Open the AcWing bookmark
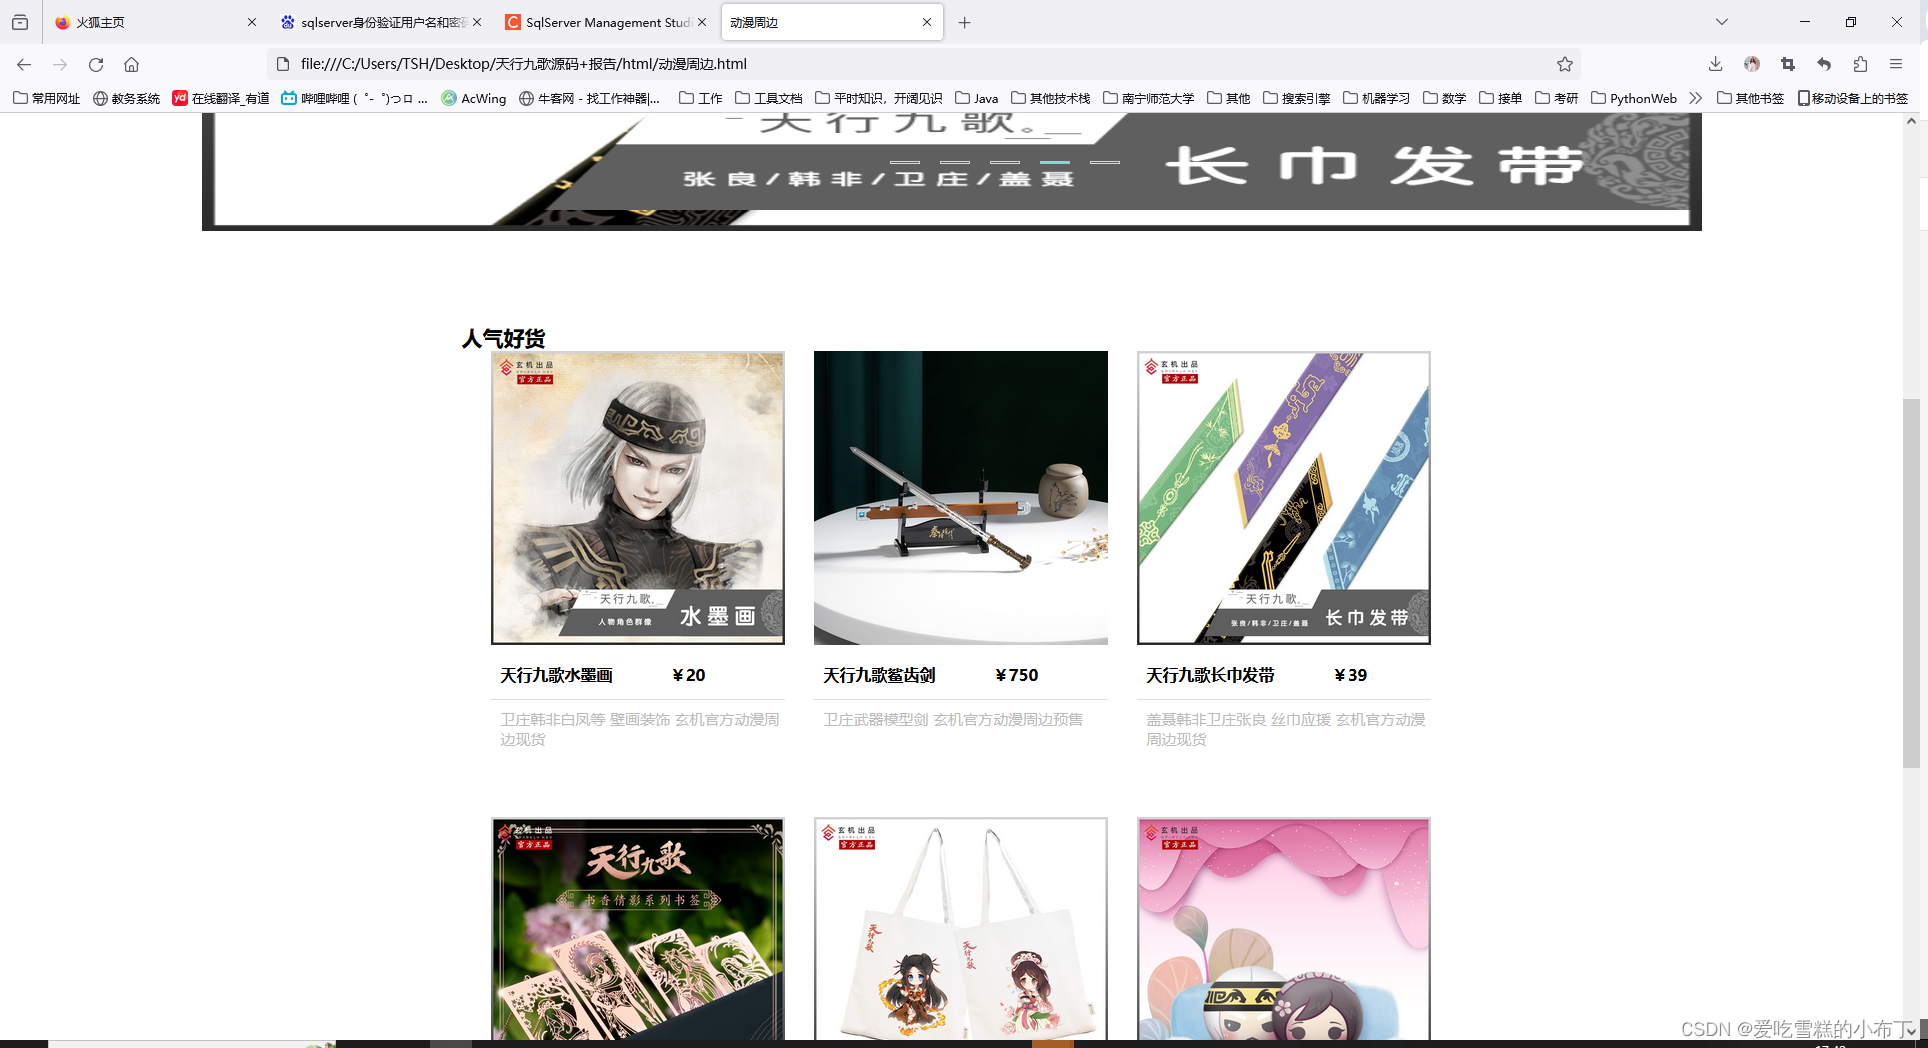This screenshot has width=1928, height=1048. pyautogui.click(x=474, y=98)
